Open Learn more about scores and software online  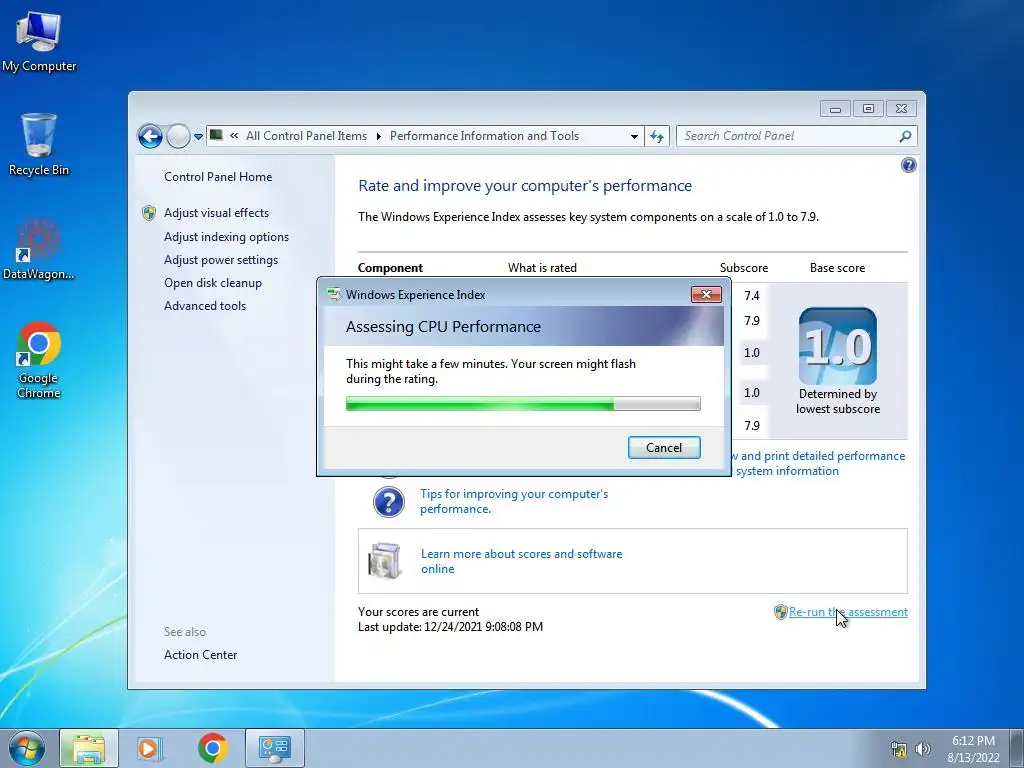point(521,561)
